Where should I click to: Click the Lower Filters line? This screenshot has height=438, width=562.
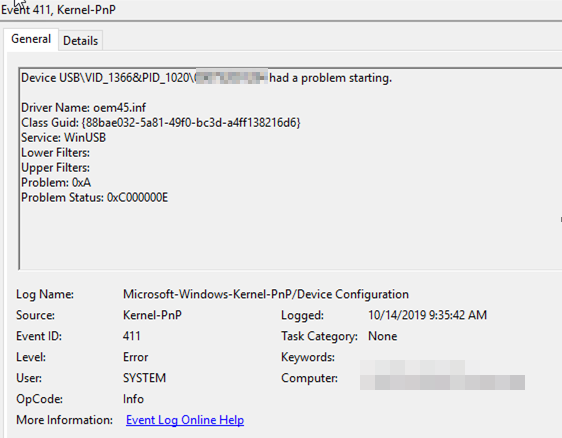pos(56,153)
